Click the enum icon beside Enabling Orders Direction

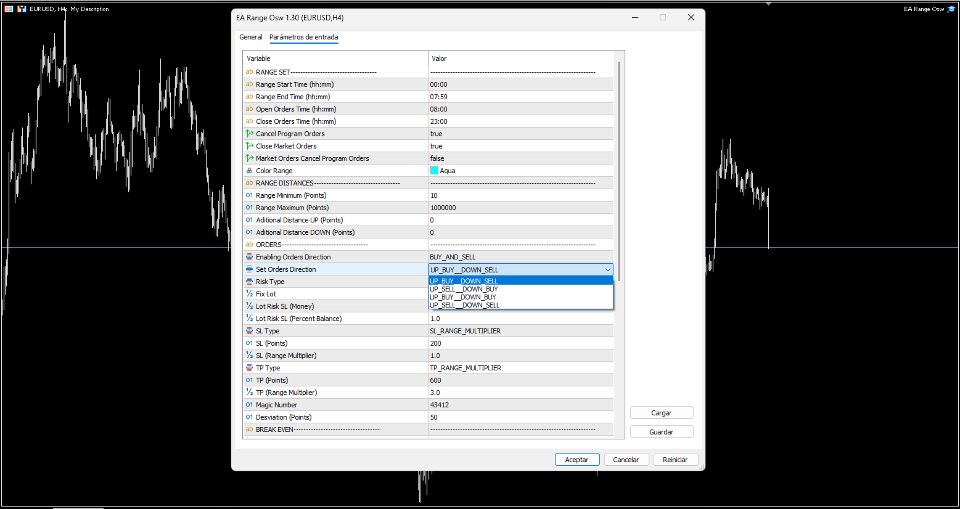249,257
